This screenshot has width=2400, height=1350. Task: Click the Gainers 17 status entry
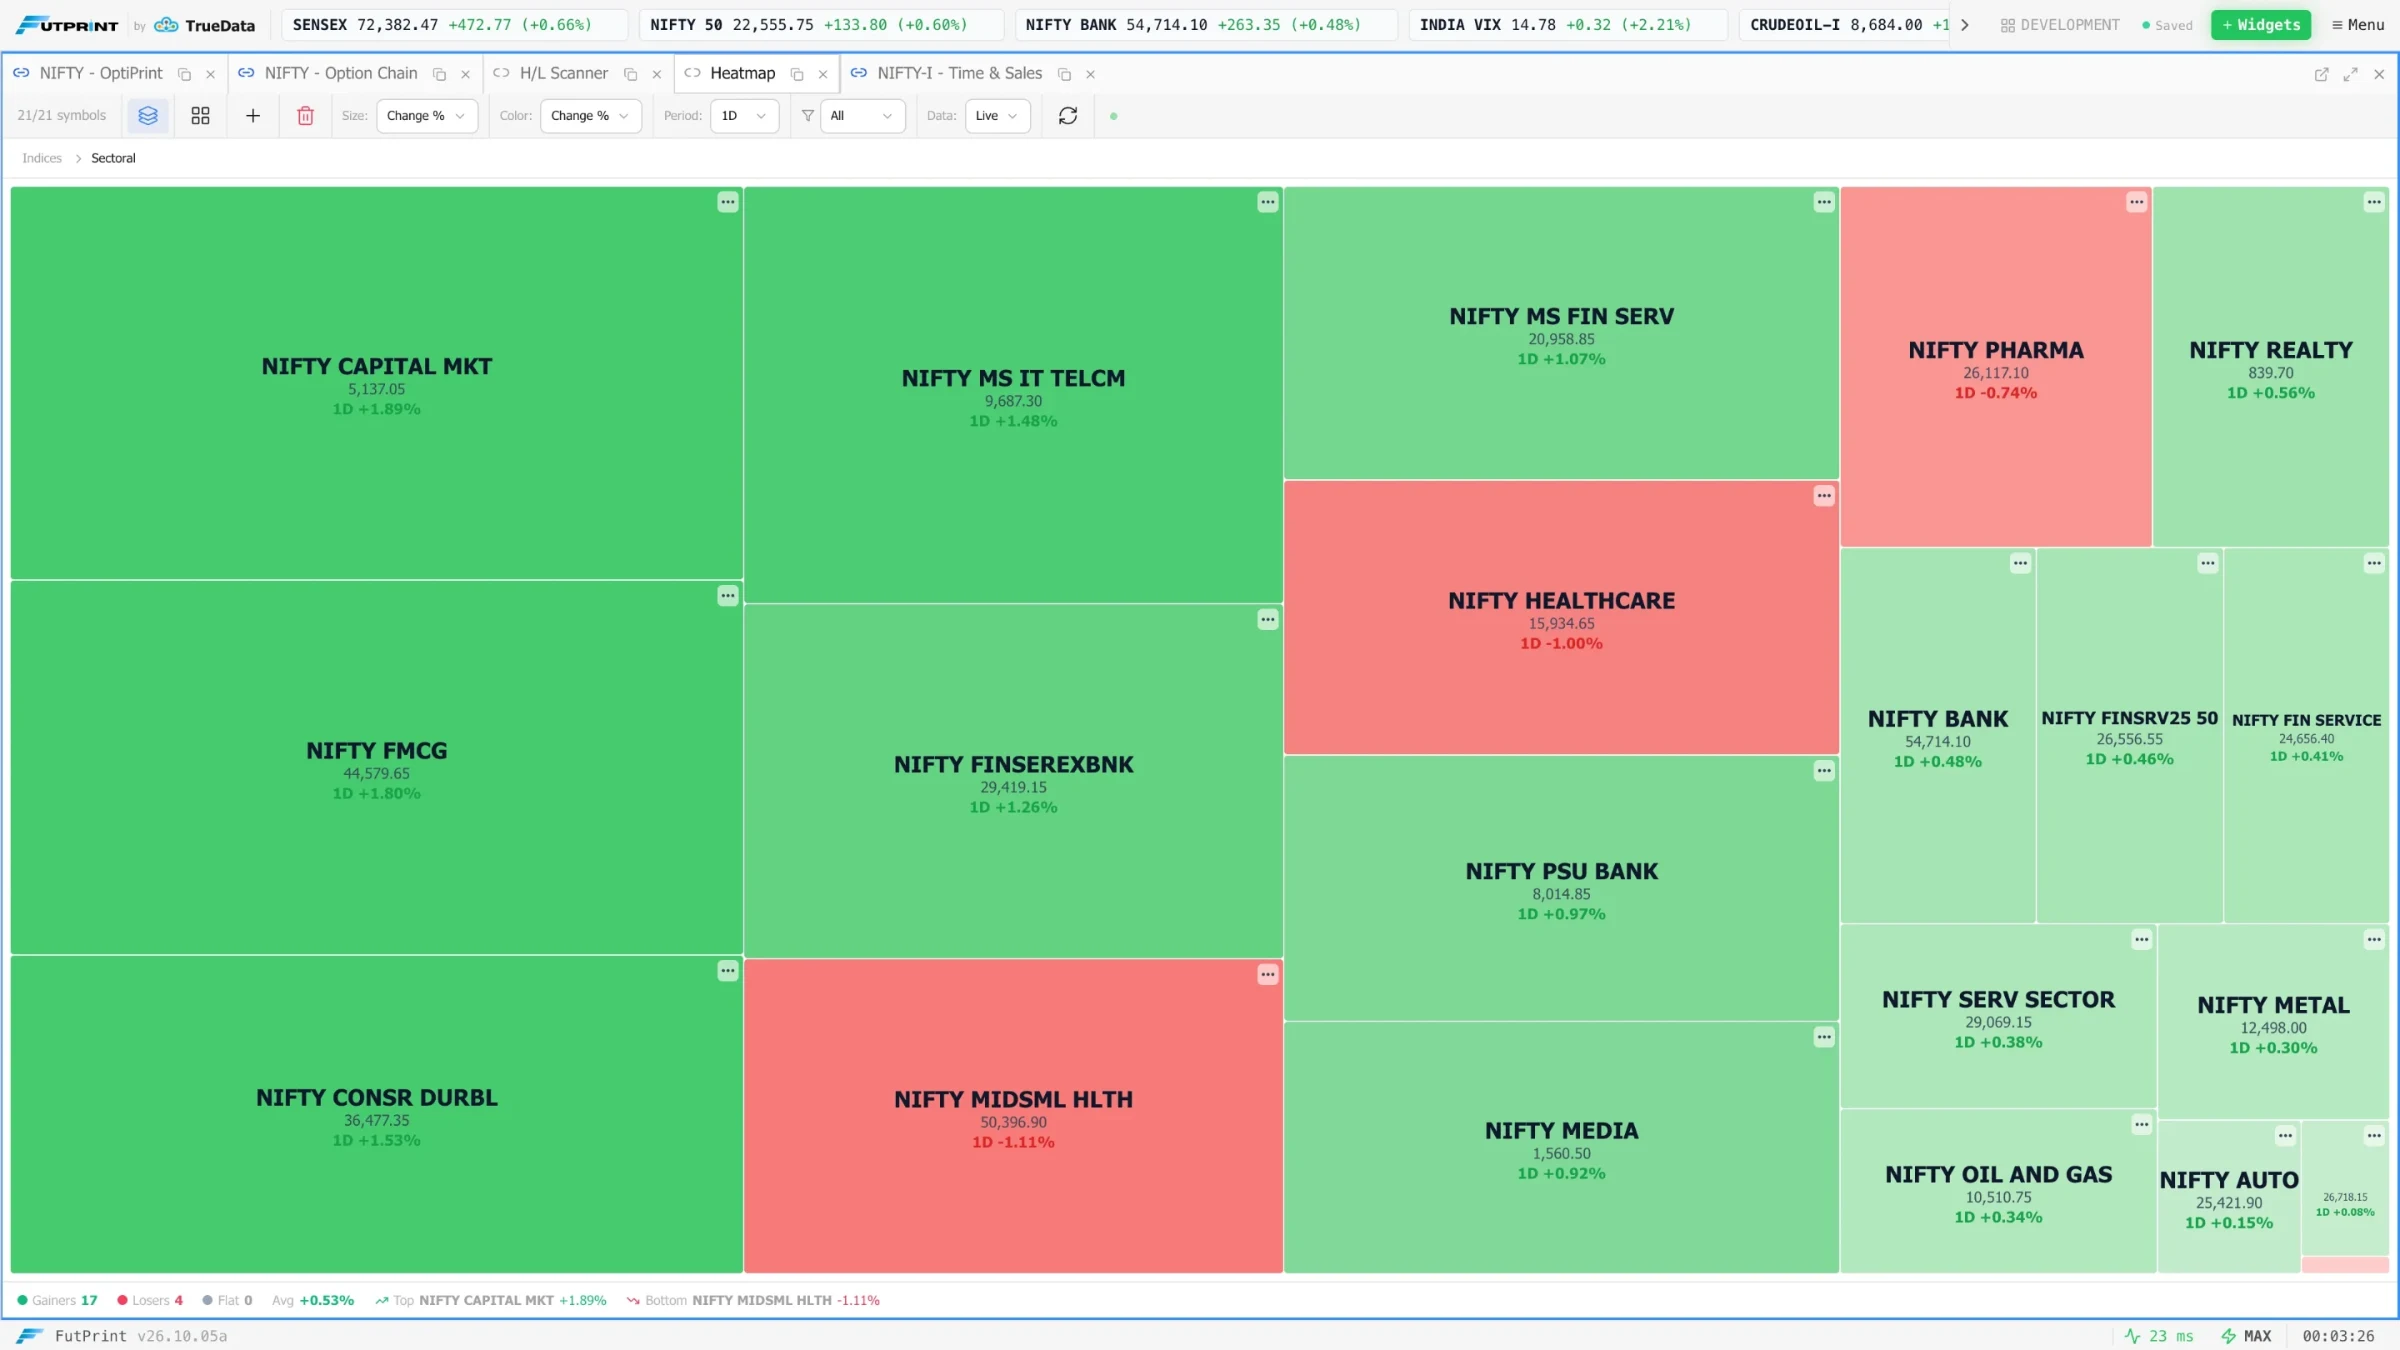click(58, 1300)
